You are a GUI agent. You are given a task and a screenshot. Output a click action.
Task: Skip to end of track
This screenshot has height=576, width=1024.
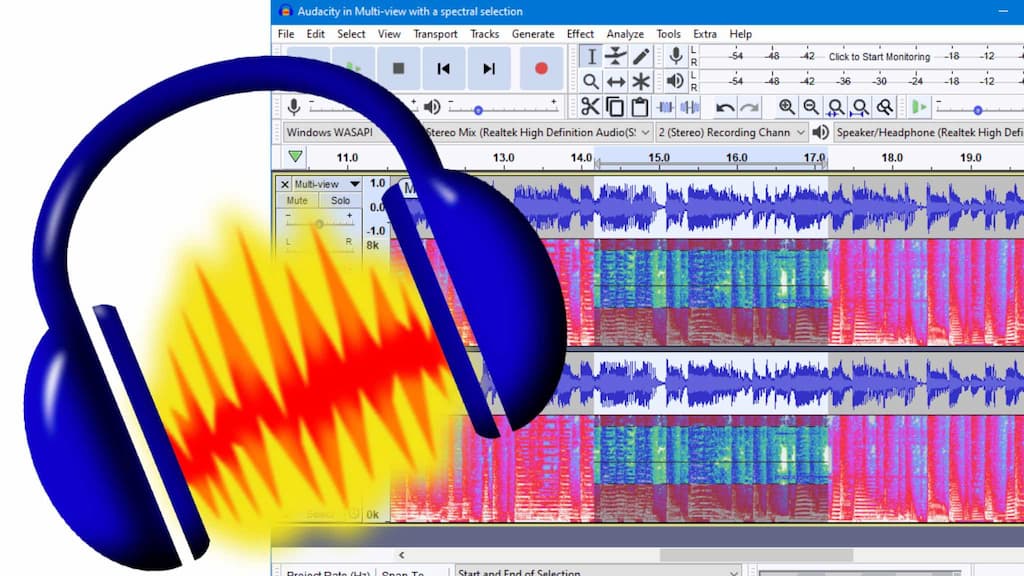(488, 68)
